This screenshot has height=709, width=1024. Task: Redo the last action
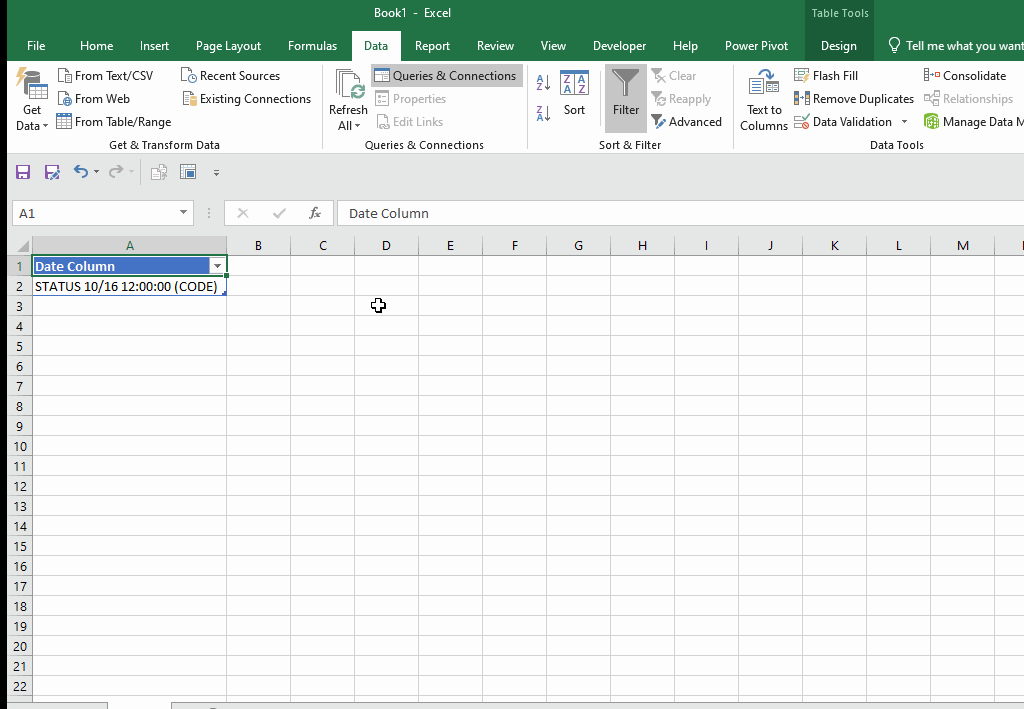[x=116, y=172]
